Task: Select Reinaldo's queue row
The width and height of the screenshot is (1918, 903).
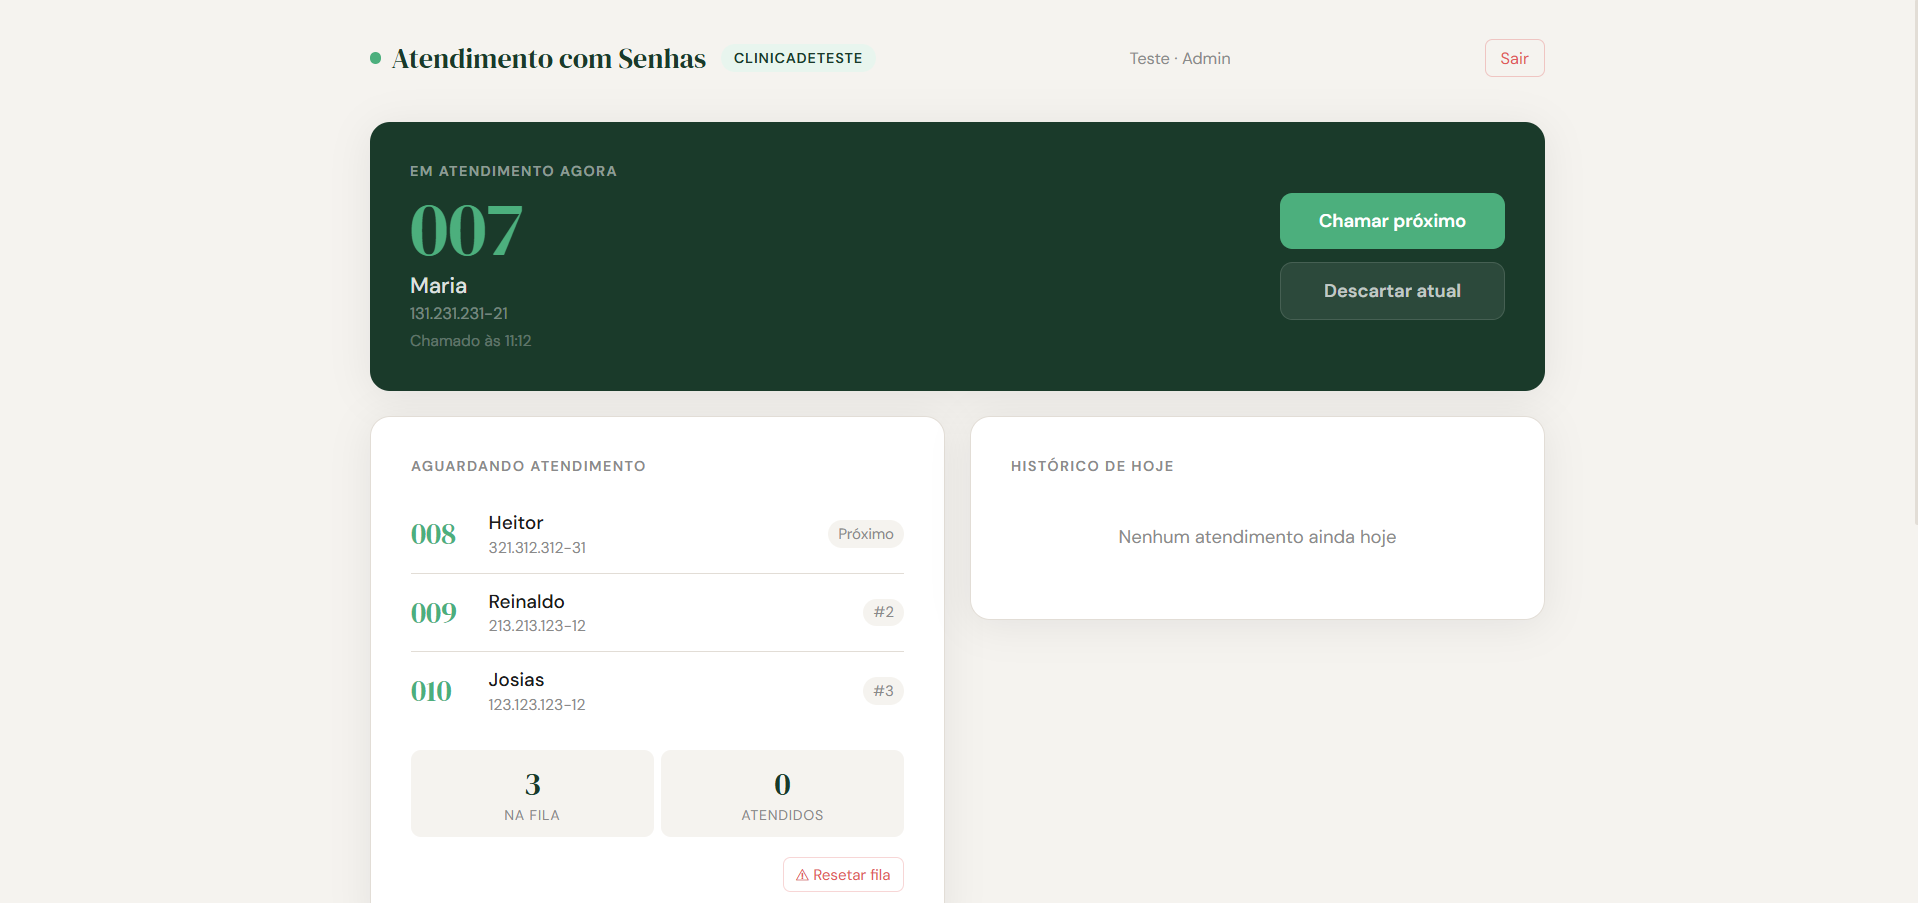Action: click(x=656, y=613)
